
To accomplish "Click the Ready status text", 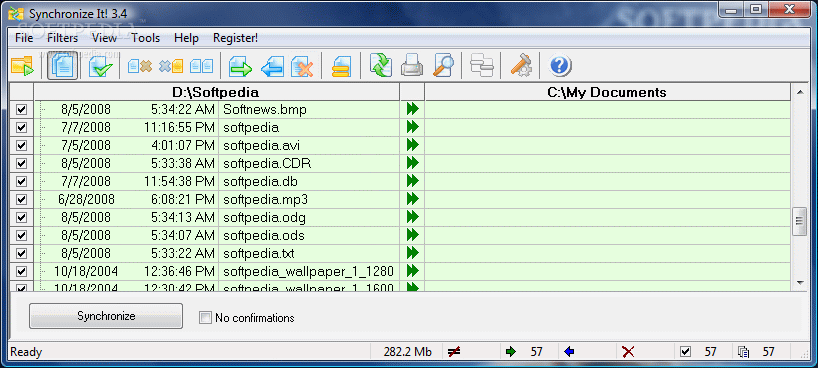I will (26, 352).
